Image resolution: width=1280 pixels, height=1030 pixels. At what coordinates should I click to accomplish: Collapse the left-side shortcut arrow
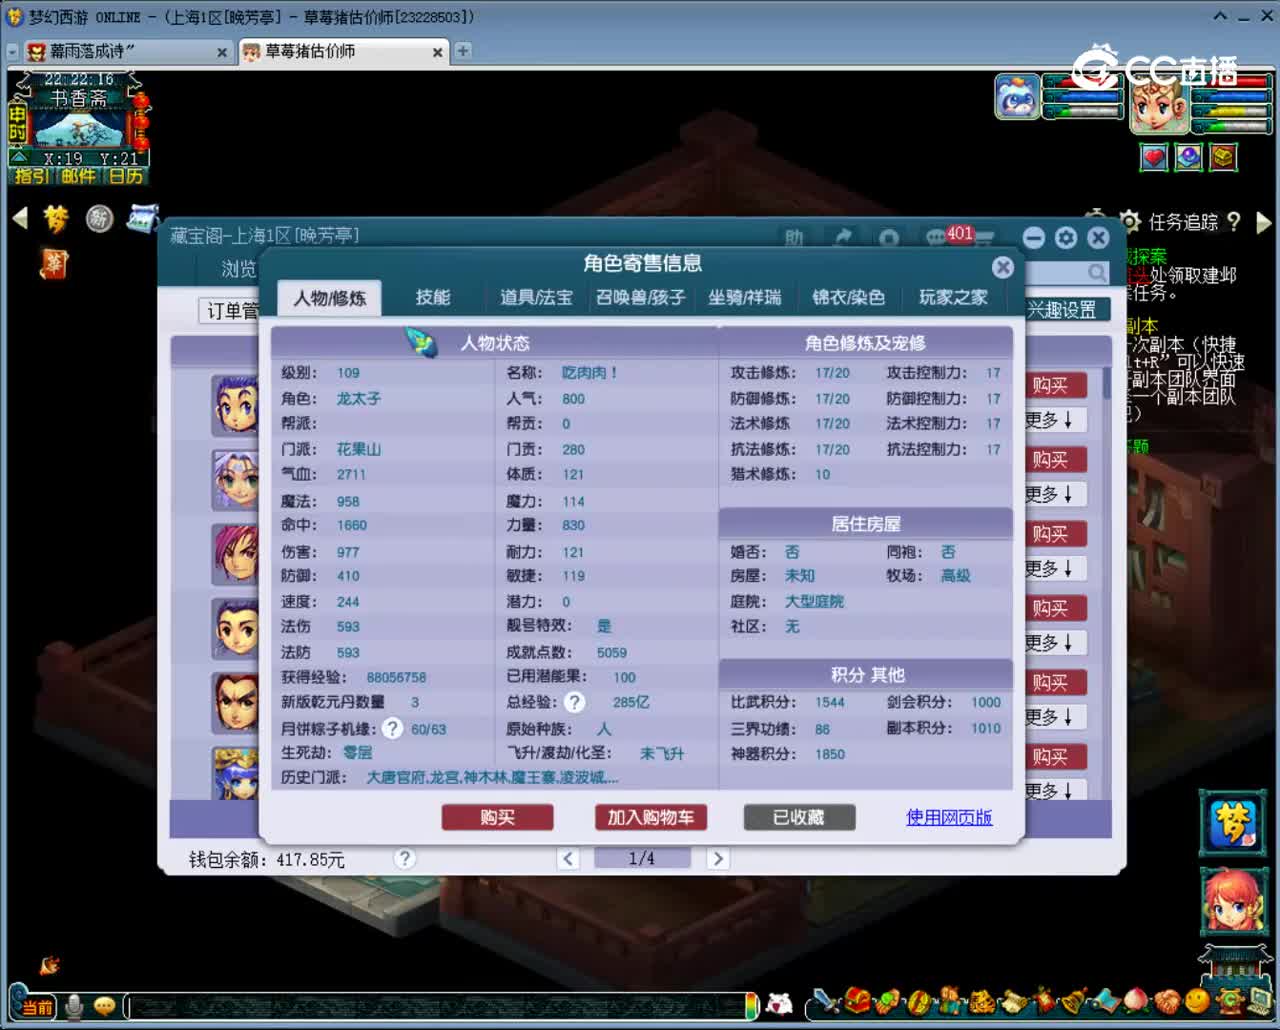coord(20,218)
